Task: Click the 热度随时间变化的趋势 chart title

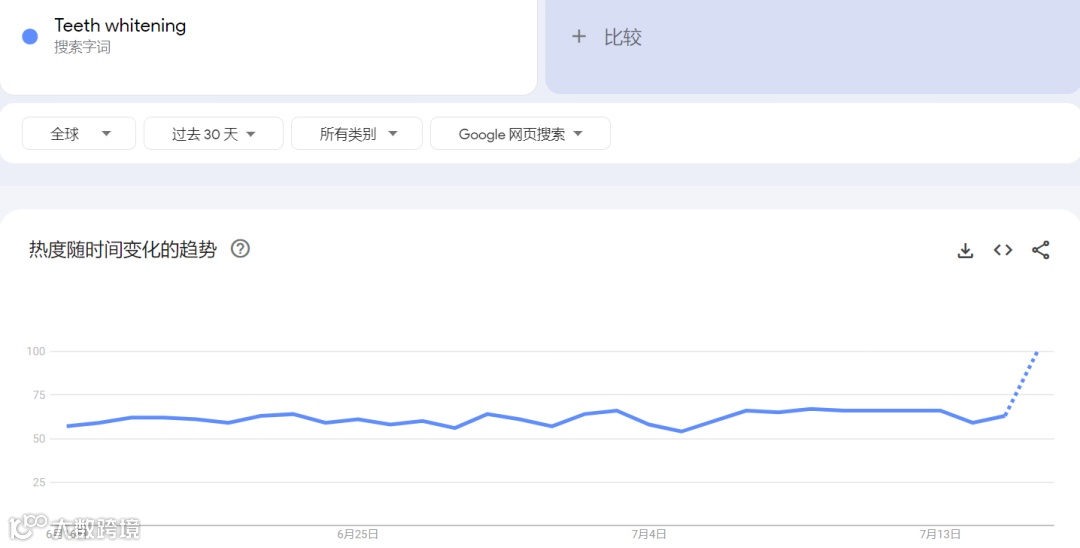Action: [123, 249]
